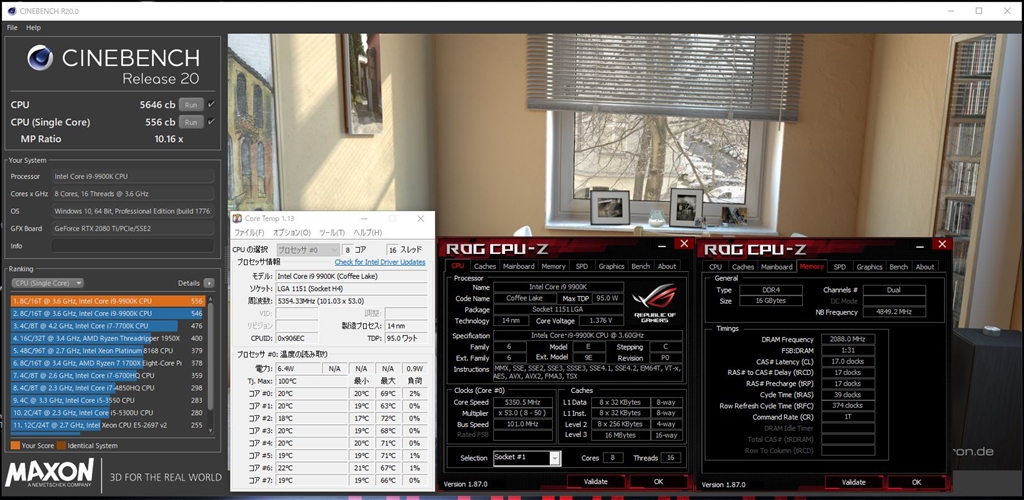Viewport: 1024px width, 500px height.
Task: Close the left ROG CPU-Z window
Action: tap(684, 244)
